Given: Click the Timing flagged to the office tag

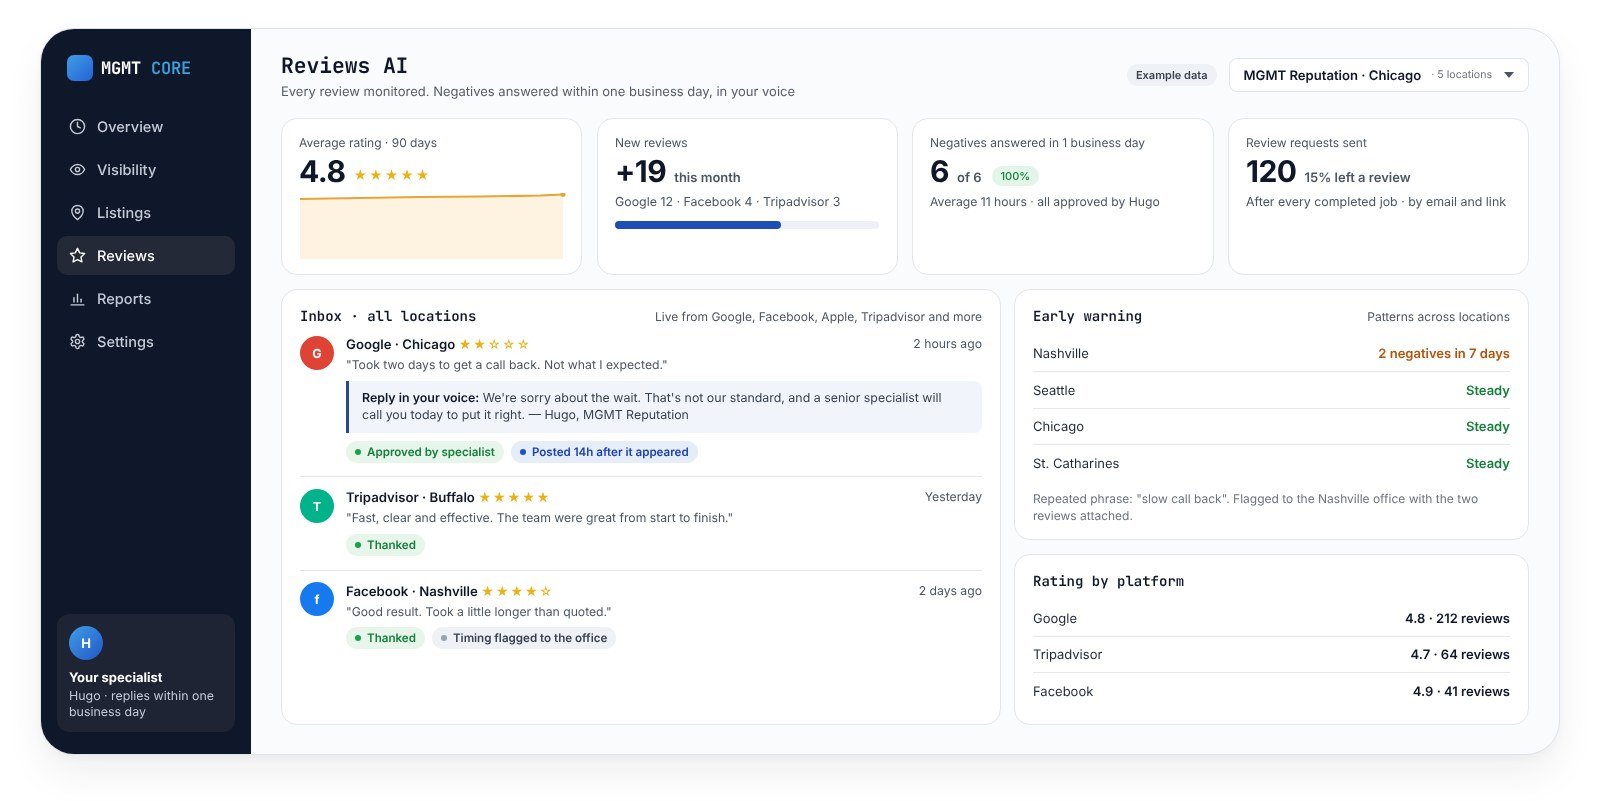Looking at the screenshot, I should pyautogui.click(x=524, y=638).
